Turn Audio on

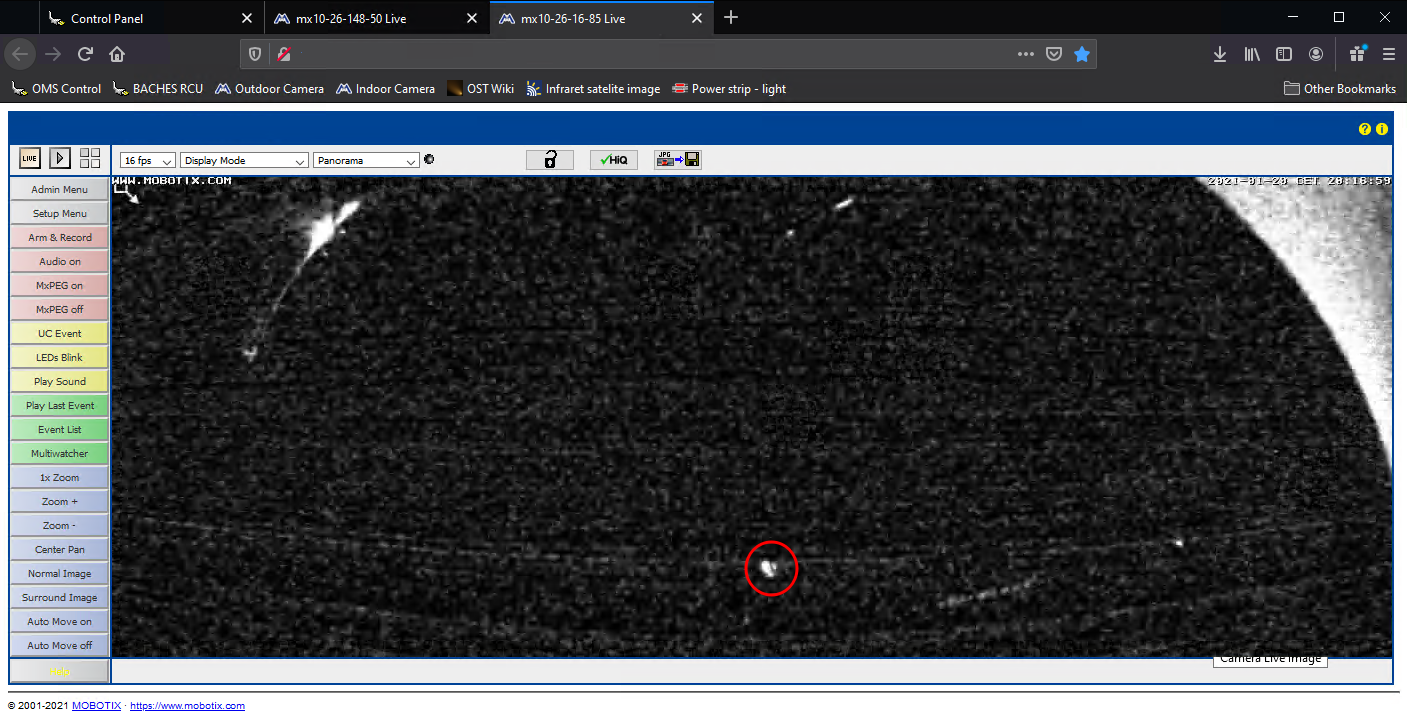pos(60,262)
